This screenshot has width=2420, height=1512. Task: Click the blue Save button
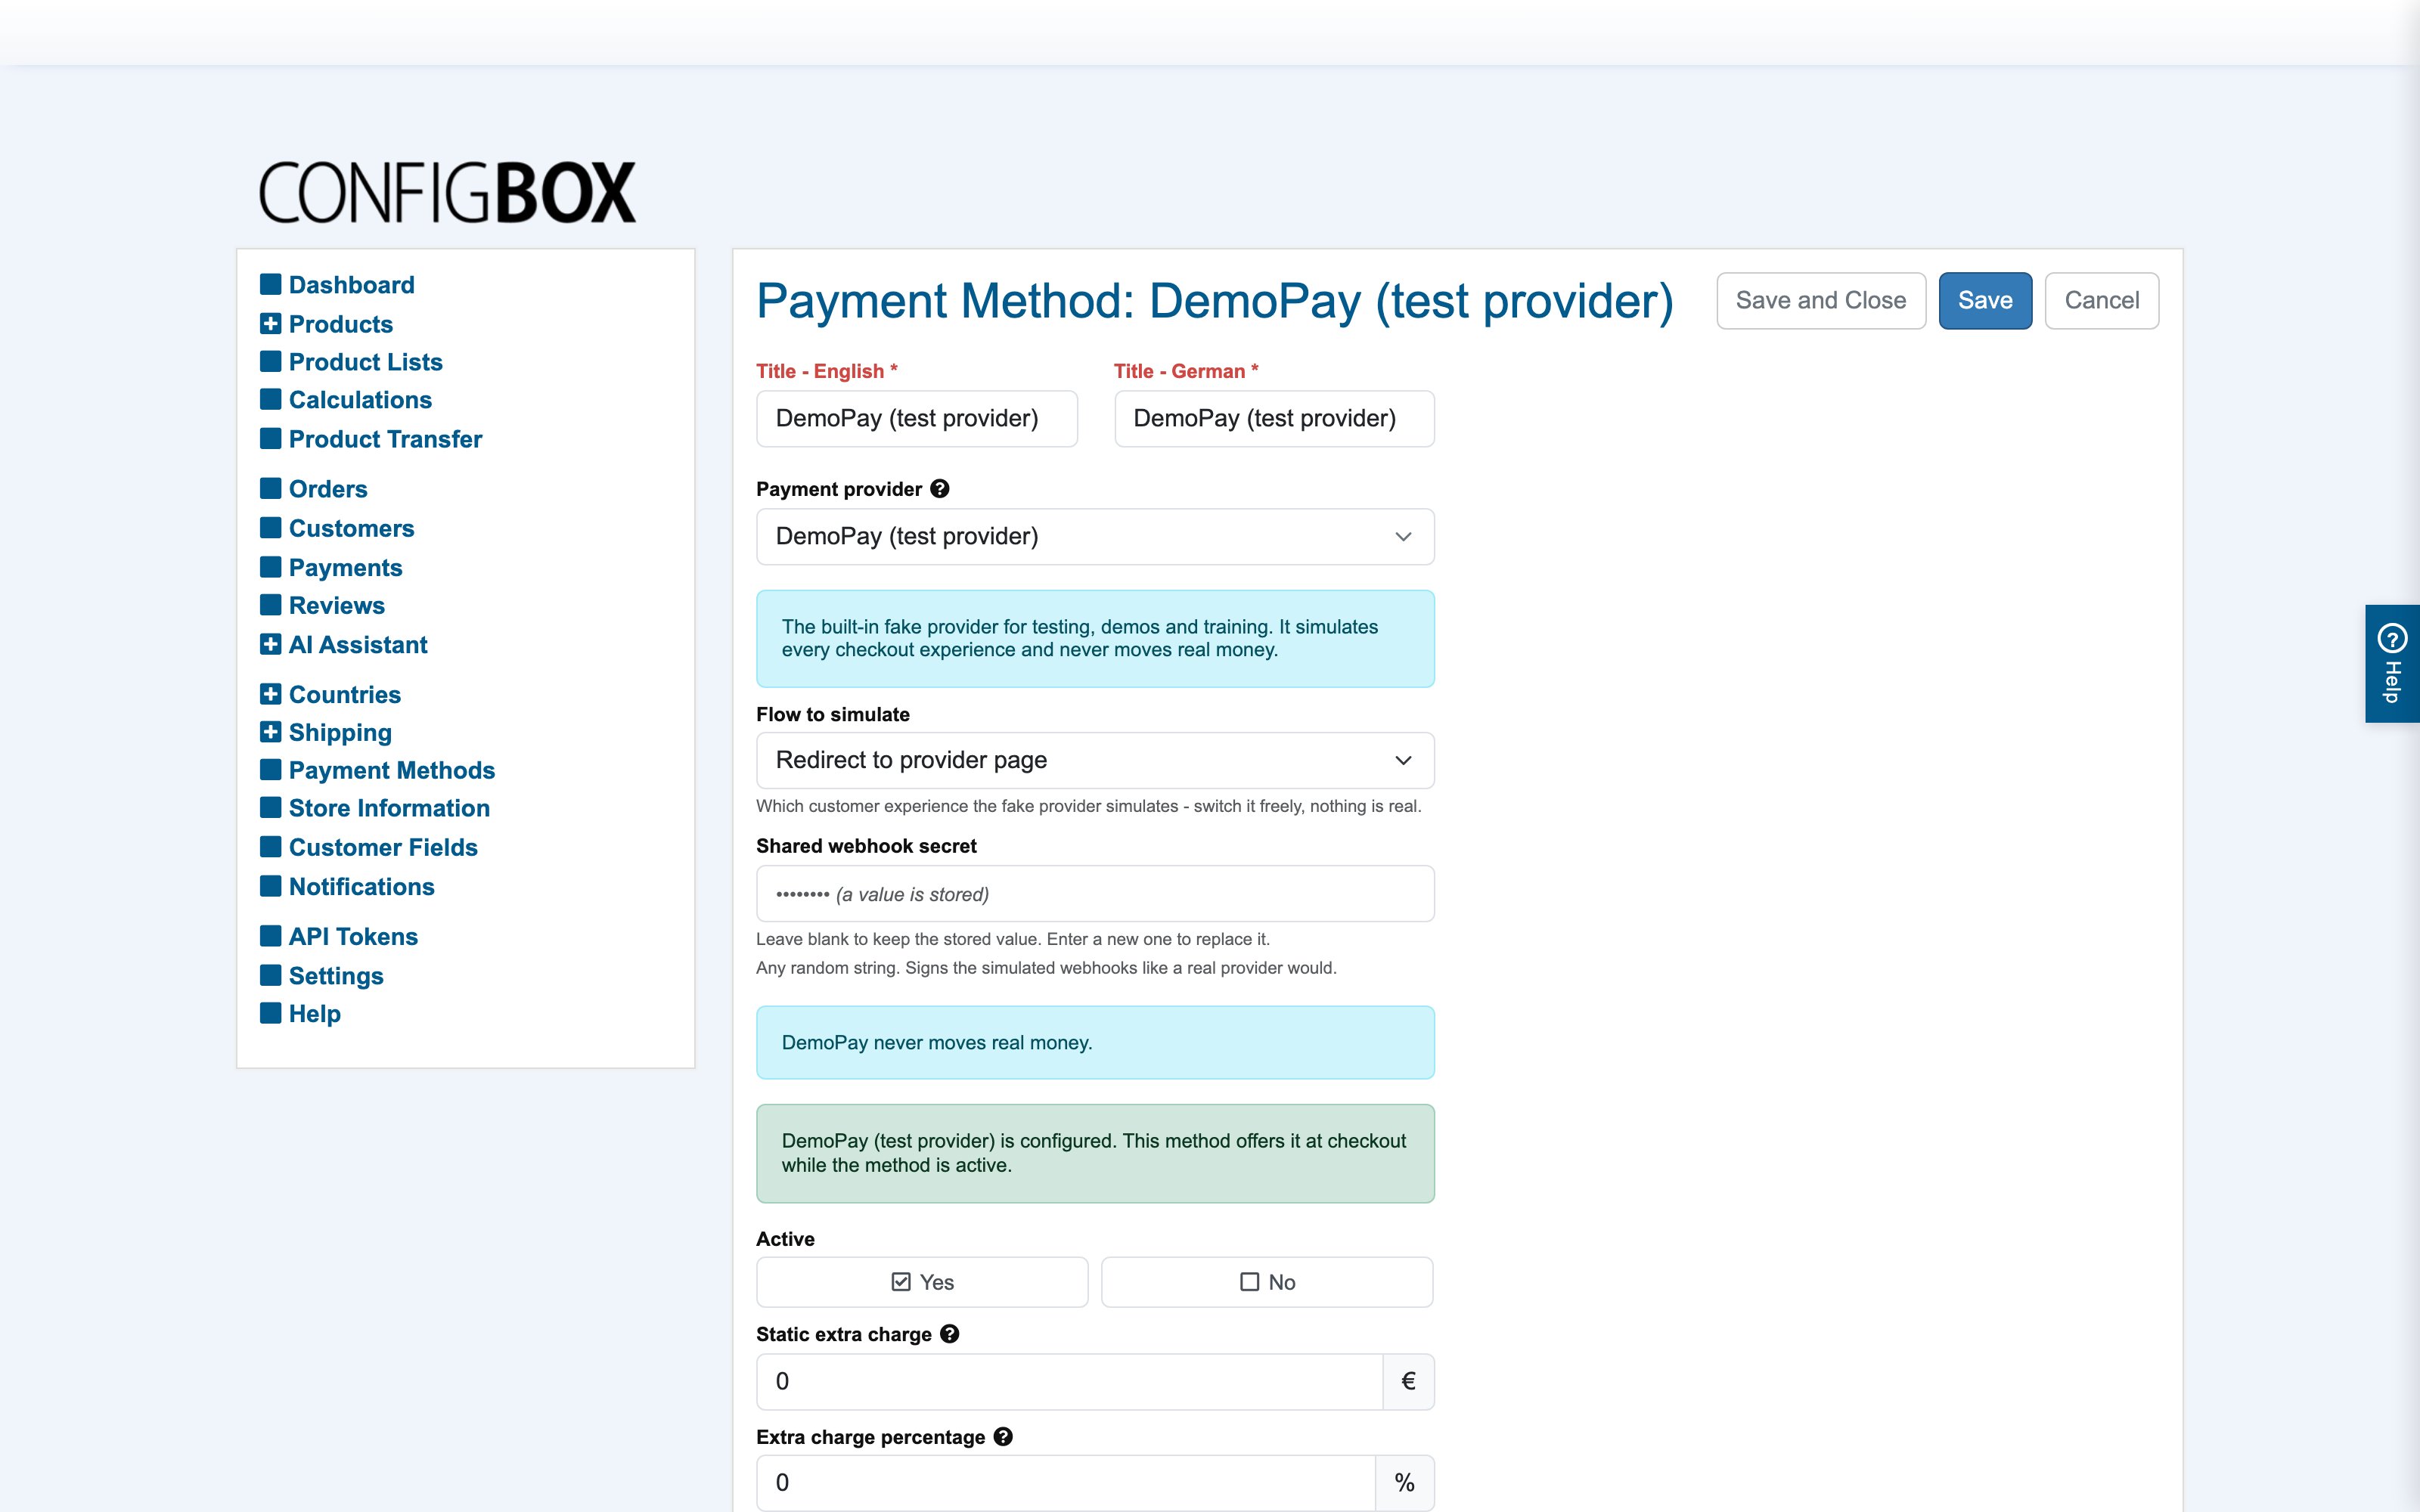coord(1985,301)
